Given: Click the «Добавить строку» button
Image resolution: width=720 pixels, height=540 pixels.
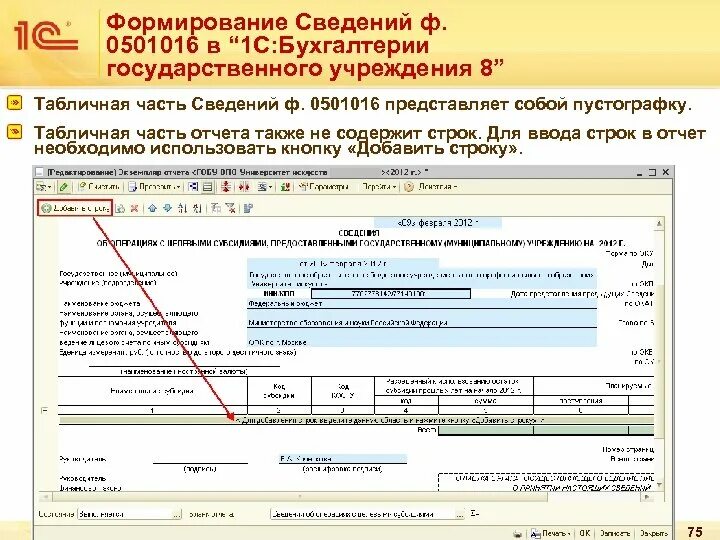Looking at the screenshot, I should (75, 208).
